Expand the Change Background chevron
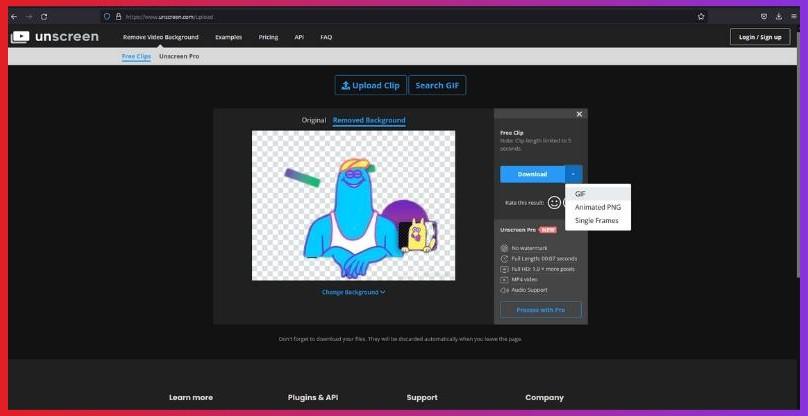This screenshot has height=416, width=808. (382, 292)
